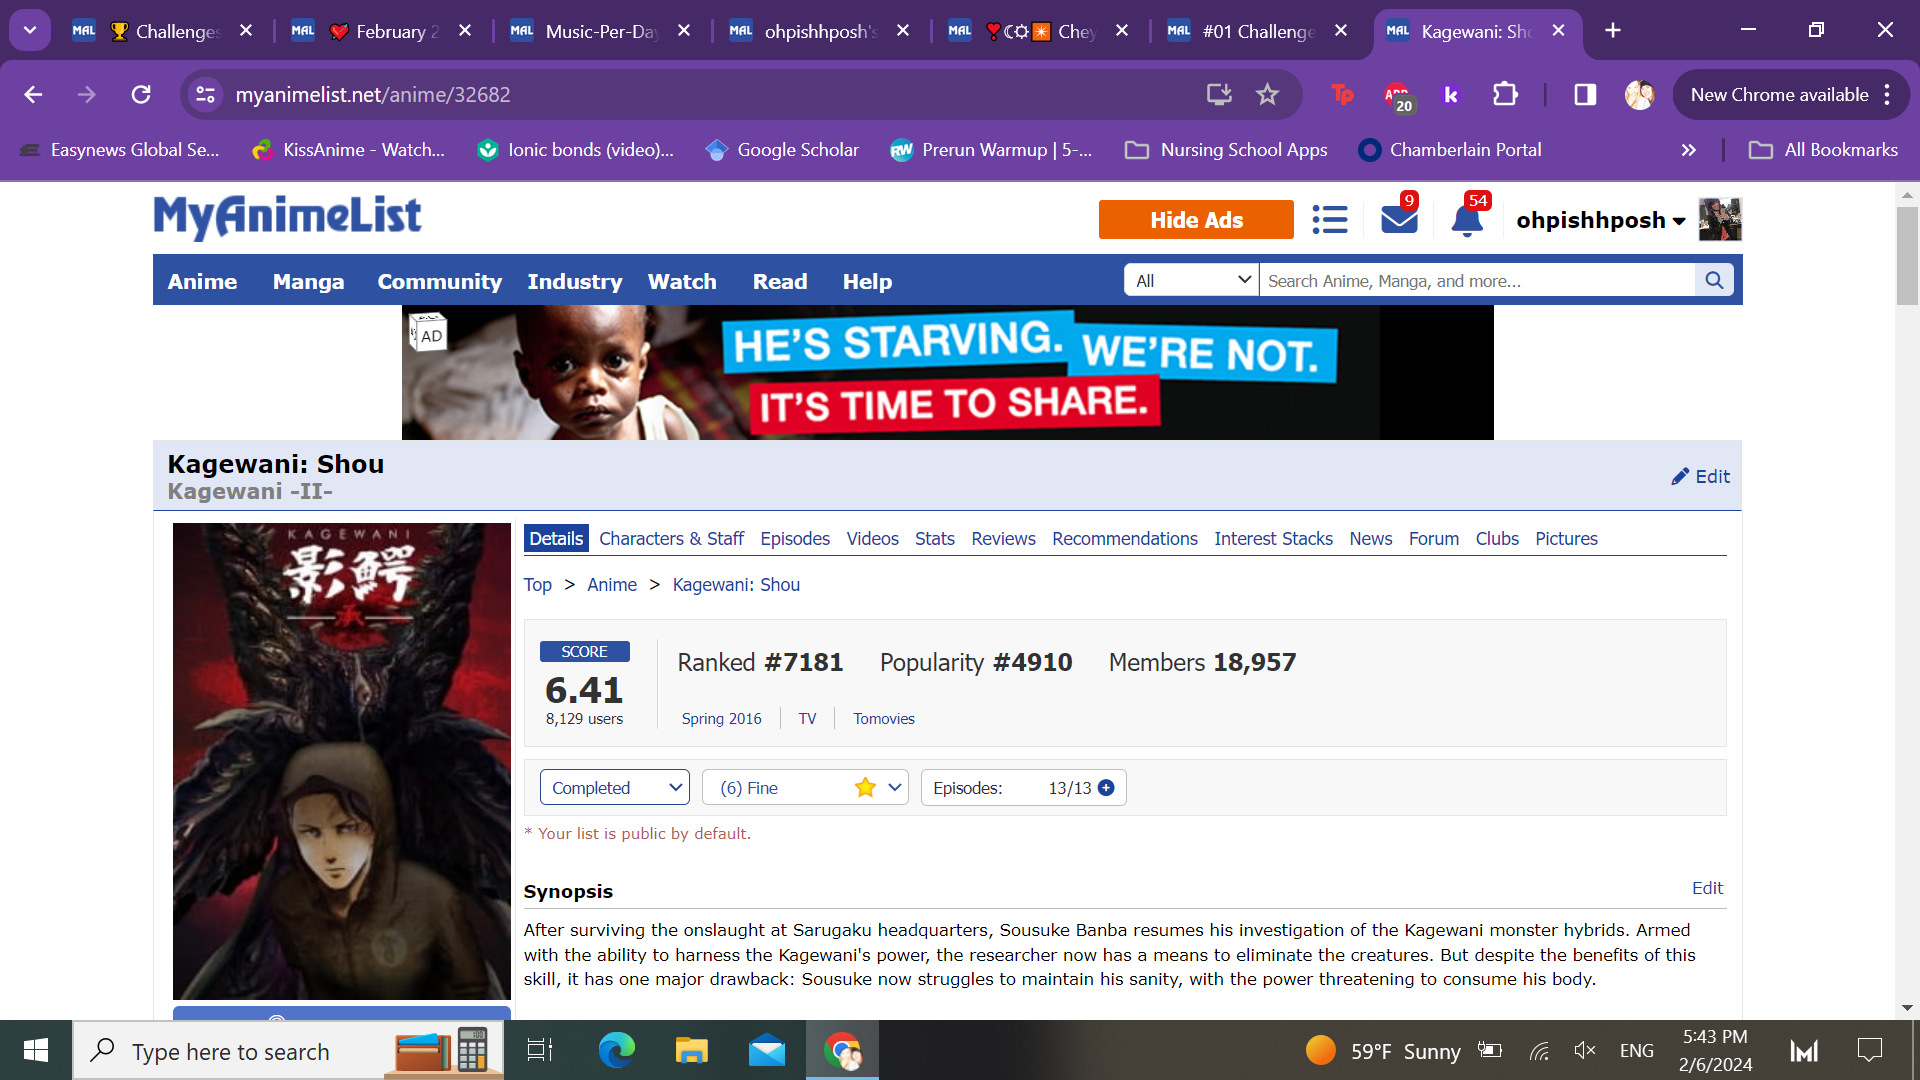This screenshot has height=1080, width=1920.
Task: Open the Google Scholar bookmark
Action: click(782, 150)
